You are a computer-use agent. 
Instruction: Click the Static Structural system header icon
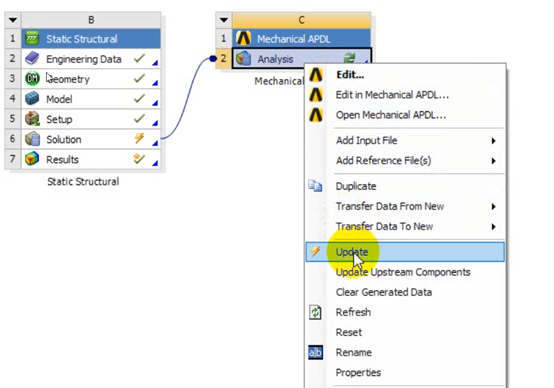click(x=32, y=38)
